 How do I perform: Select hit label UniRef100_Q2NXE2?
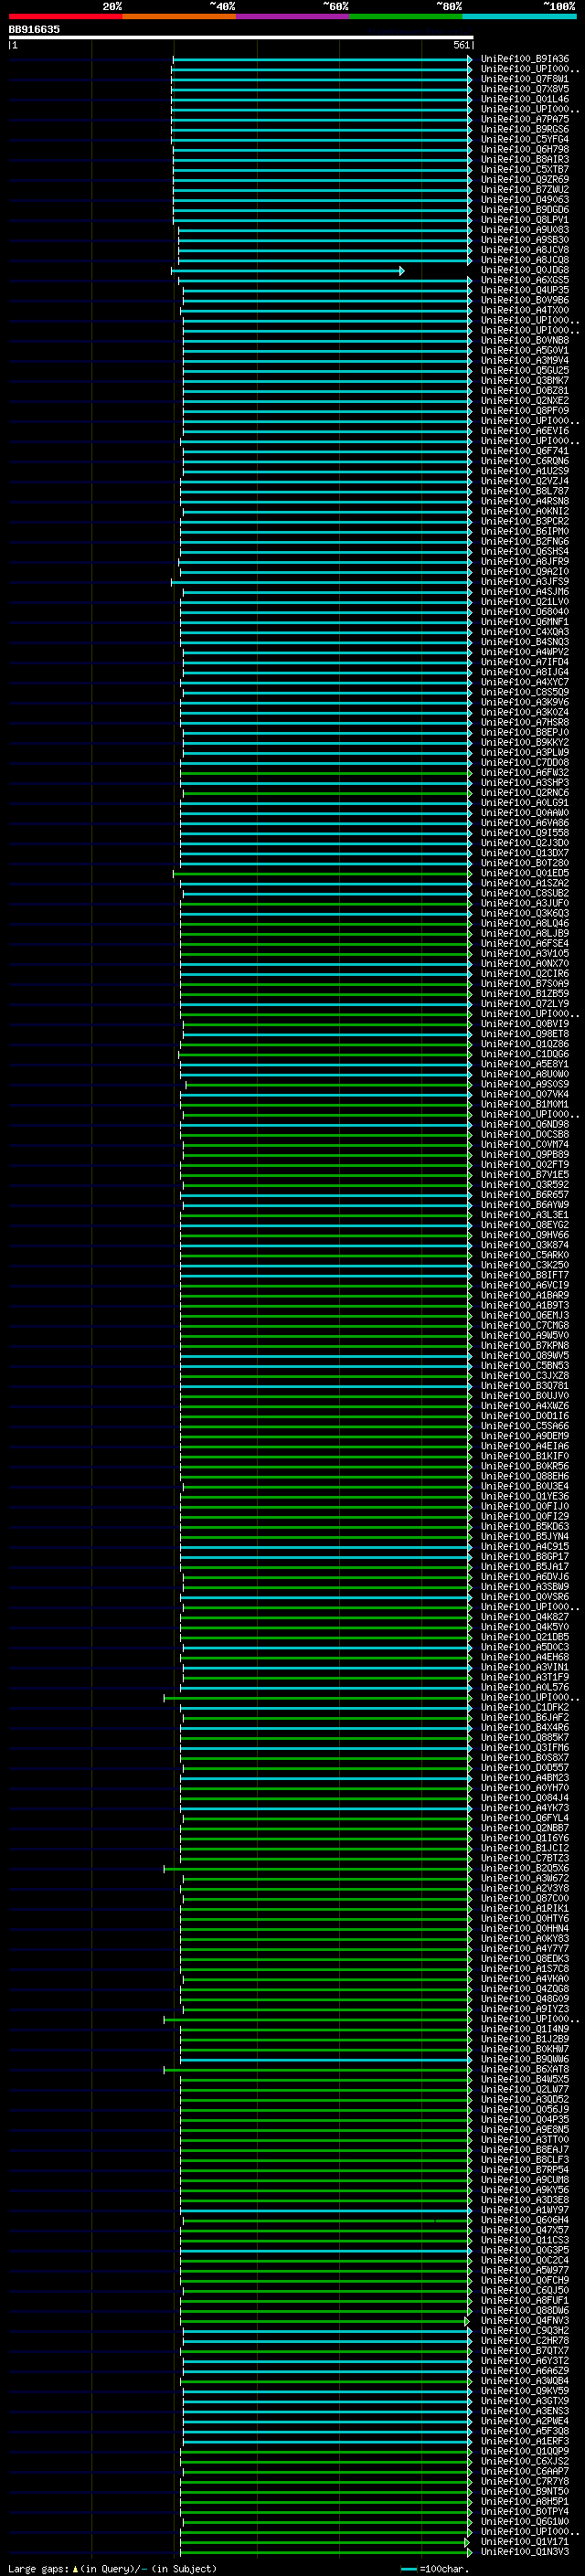coord(525,401)
